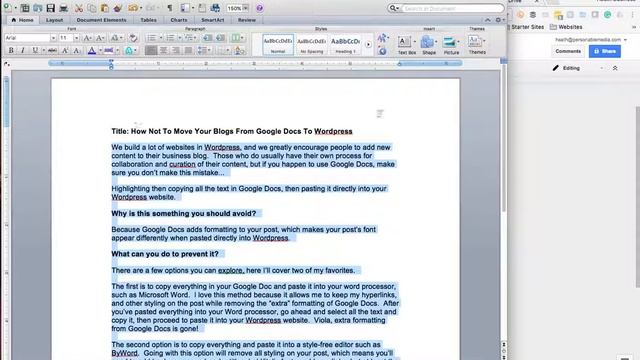Viewport: 640px width, 360px height.
Task: Click the font color A swatch
Action: point(92,51)
